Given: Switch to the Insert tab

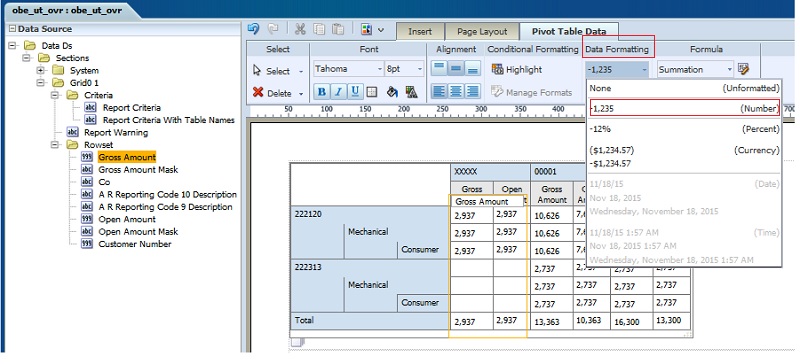Looking at the screenshot, I should pos(420,31).
